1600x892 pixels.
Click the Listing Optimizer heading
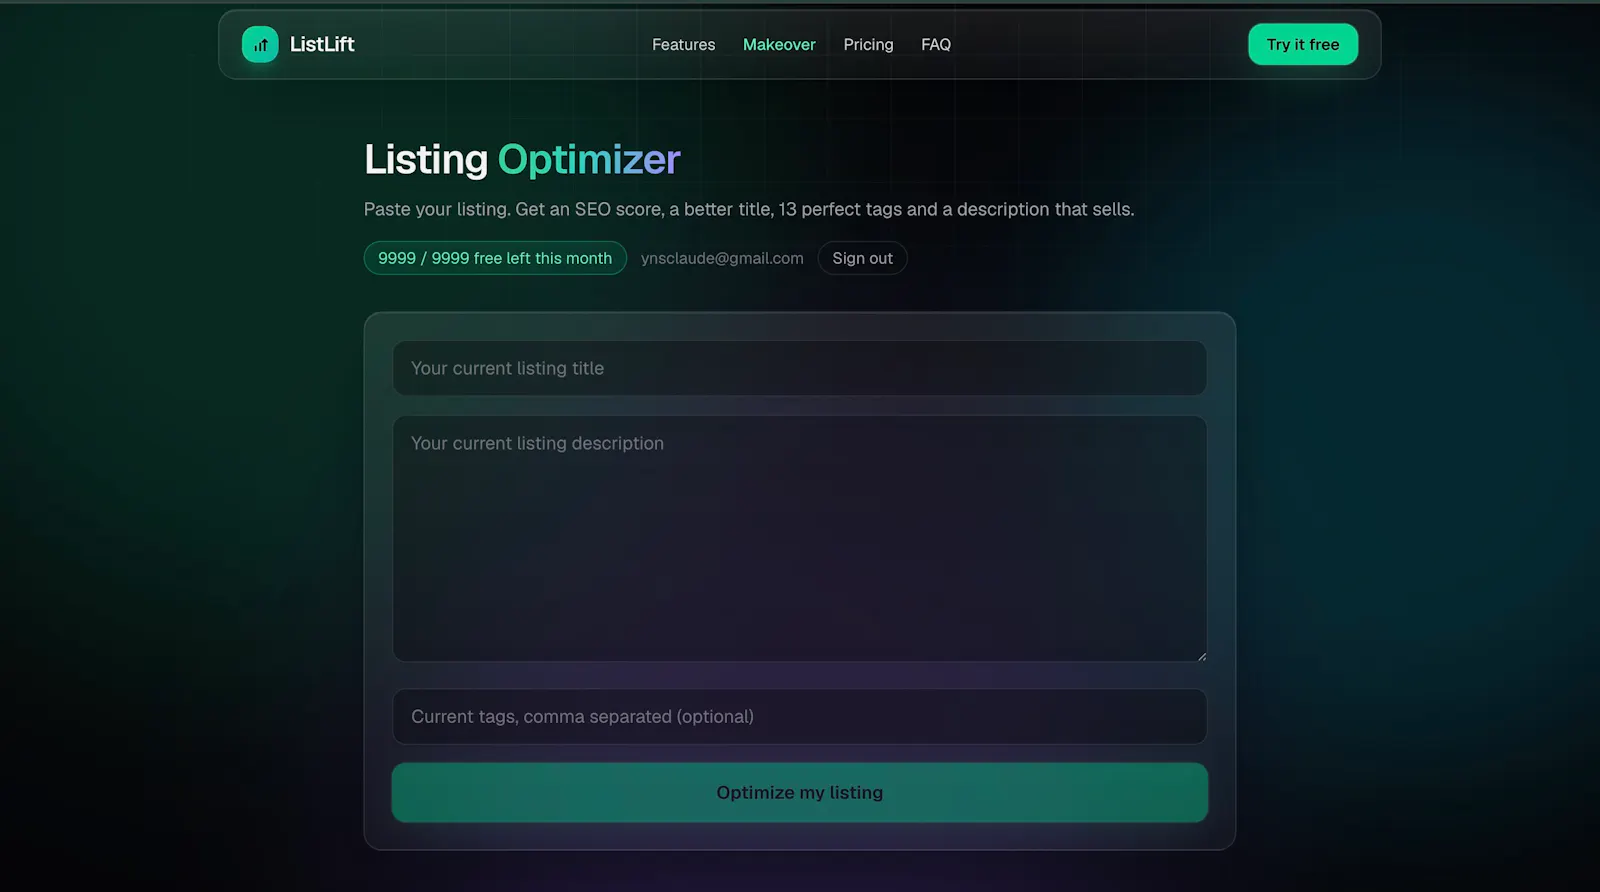pos(522,160)
